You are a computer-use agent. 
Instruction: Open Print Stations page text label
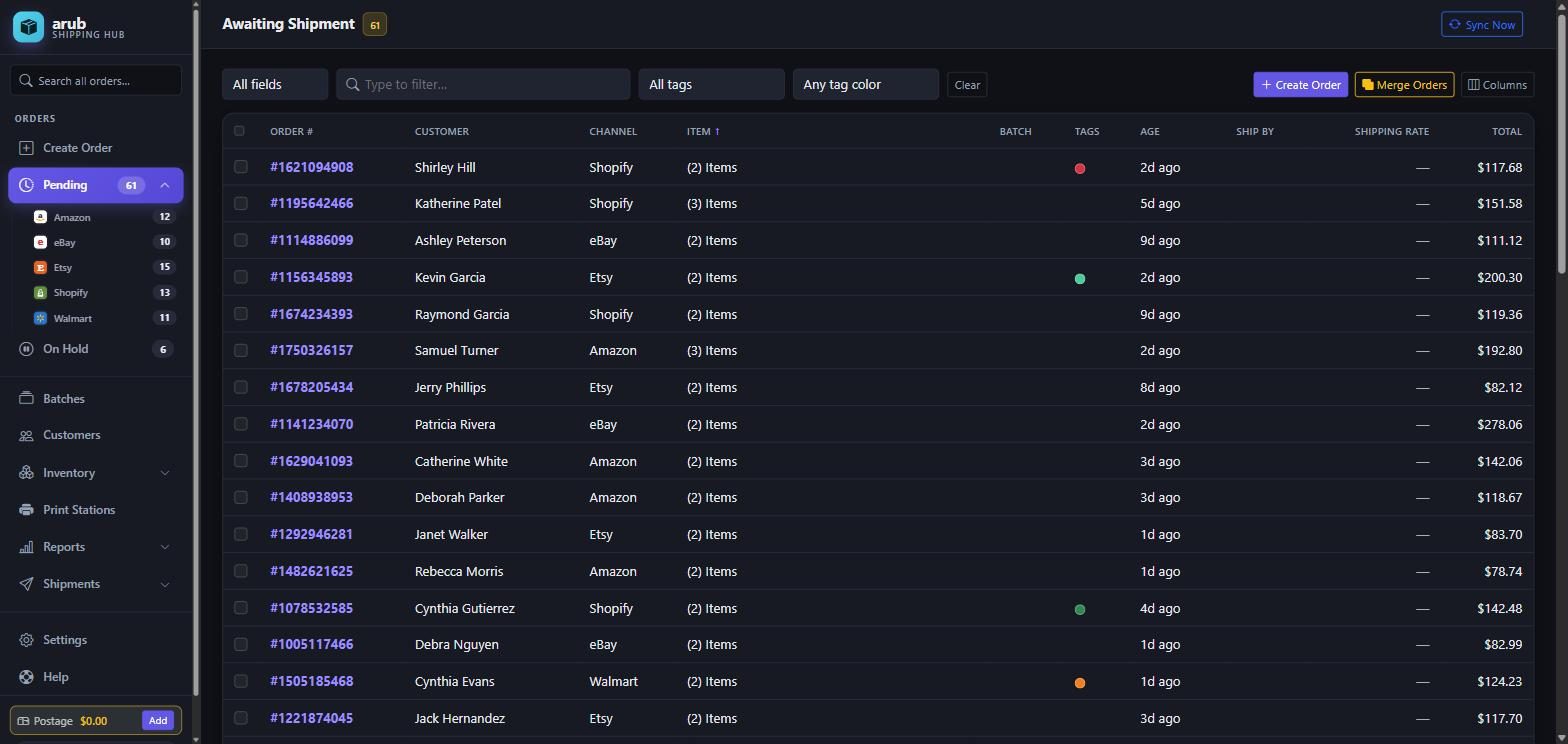(x=79, y=510)
